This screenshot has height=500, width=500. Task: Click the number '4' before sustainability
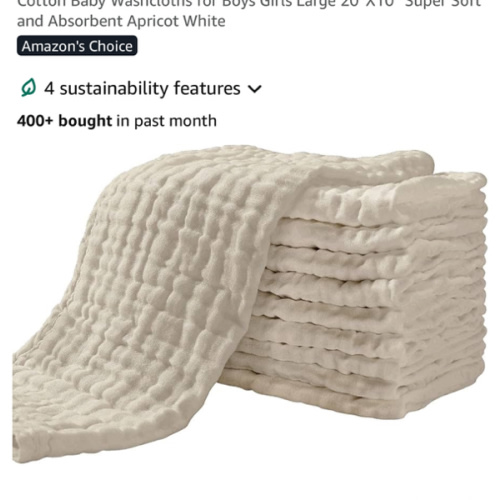pyautogui.click(x=49, y=89)
